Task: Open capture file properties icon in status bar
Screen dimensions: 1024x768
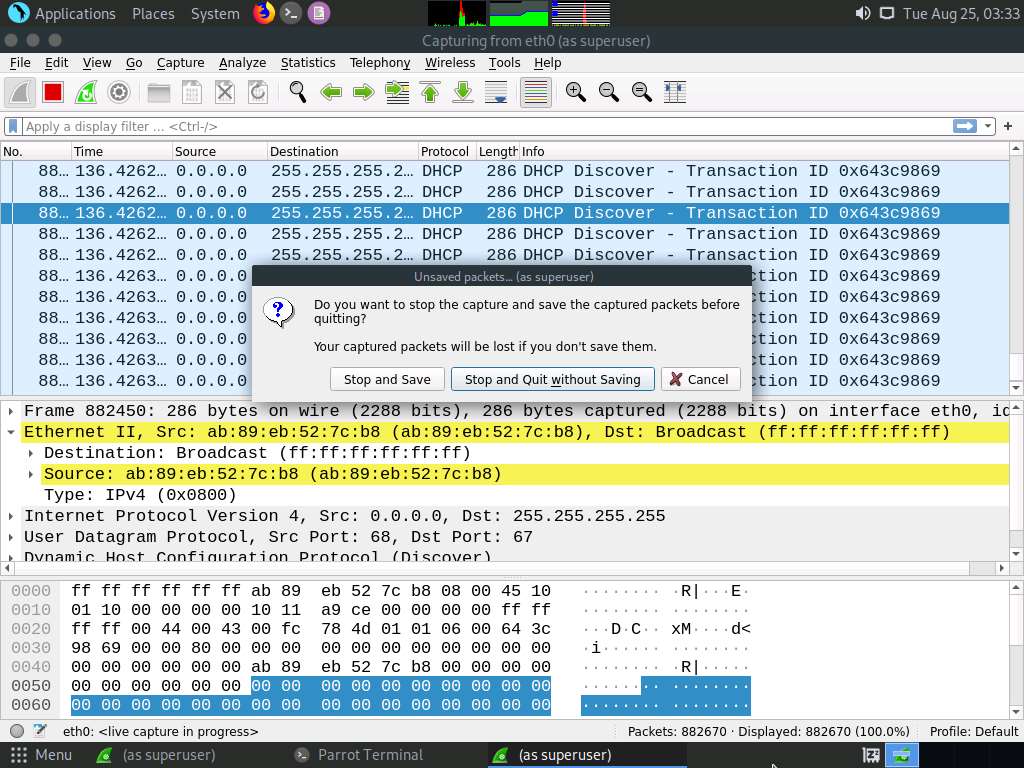Action: tap(40, 731)
